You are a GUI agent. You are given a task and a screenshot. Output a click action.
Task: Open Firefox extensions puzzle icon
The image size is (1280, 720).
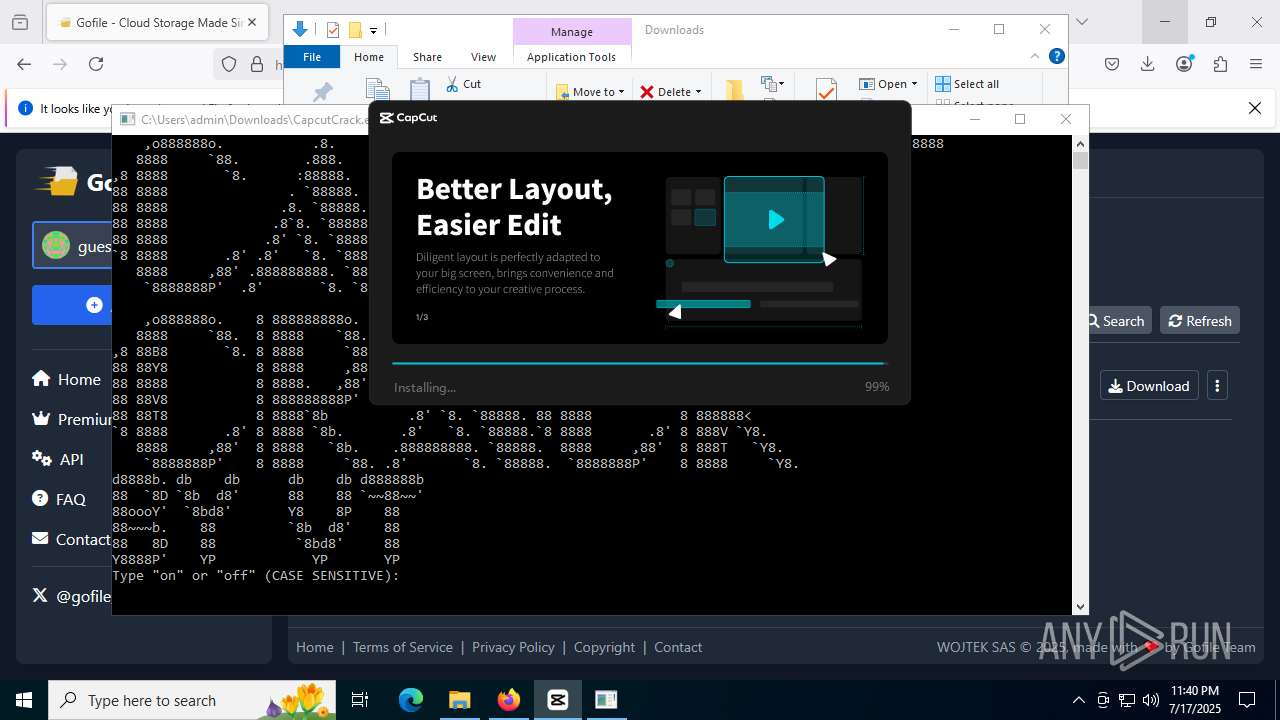(1220, 64)
